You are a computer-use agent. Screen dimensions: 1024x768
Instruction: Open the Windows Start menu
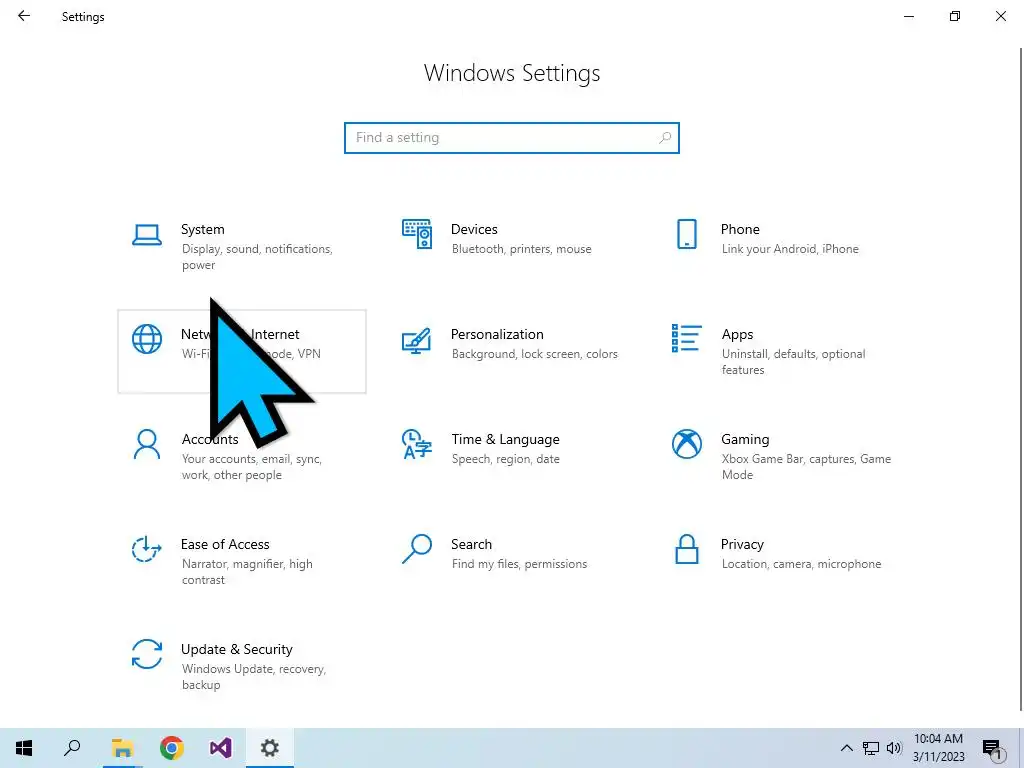click(x=24, y=748)
